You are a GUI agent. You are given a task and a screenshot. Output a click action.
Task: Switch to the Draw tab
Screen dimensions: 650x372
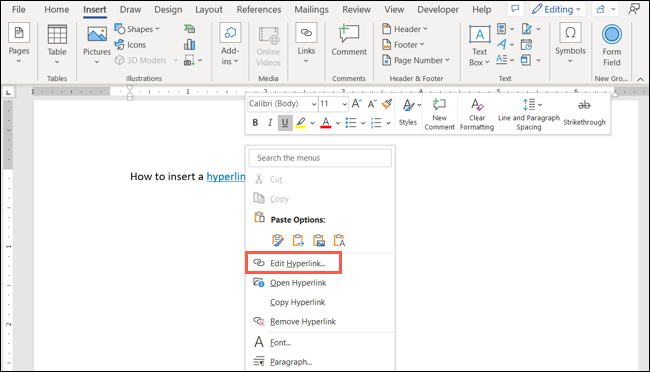pyautogui.click(x=130, y=9)
